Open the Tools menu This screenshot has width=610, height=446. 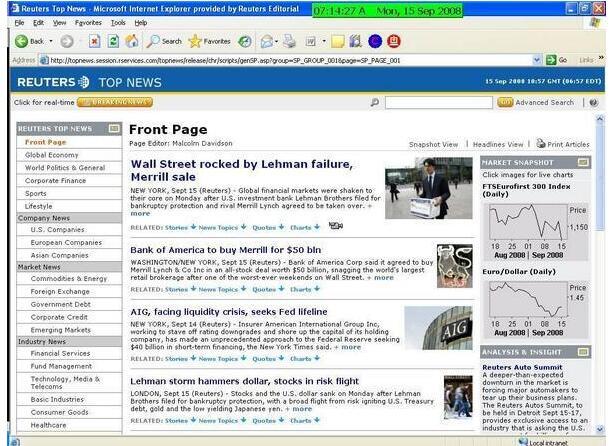pos(118,21)
